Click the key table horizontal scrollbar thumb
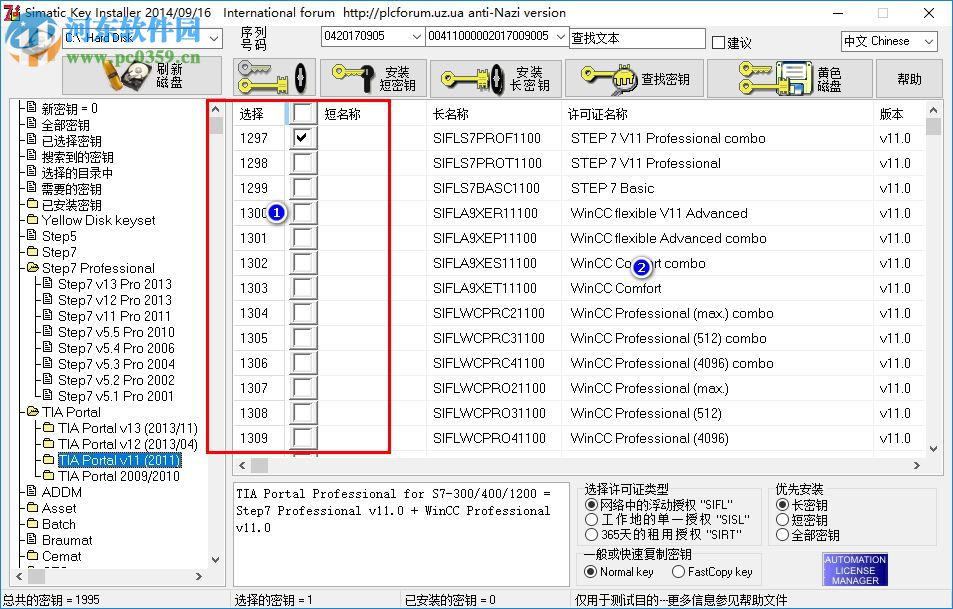This screenshot has width=953, height=609. (x=260, y=466)
